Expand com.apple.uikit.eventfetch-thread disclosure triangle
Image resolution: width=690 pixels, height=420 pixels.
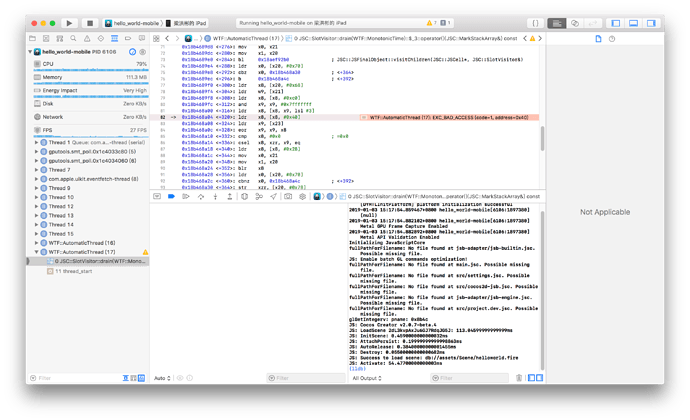pyautogui.click(x=36, y=179)
